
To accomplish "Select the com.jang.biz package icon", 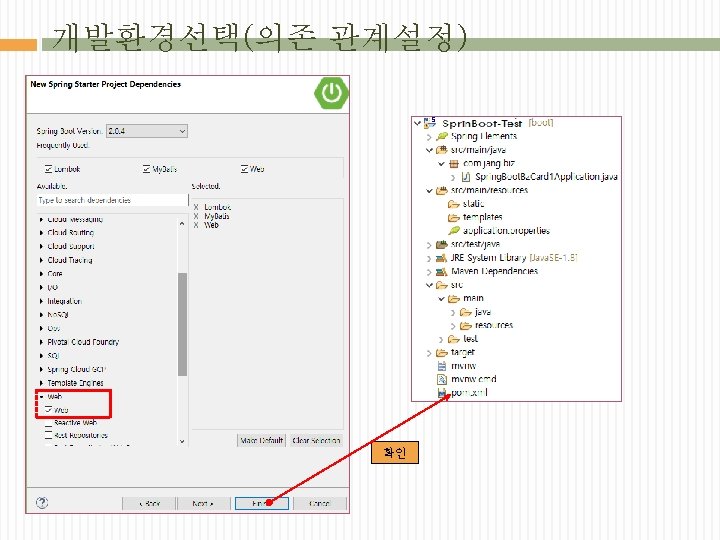I will 454,163.
